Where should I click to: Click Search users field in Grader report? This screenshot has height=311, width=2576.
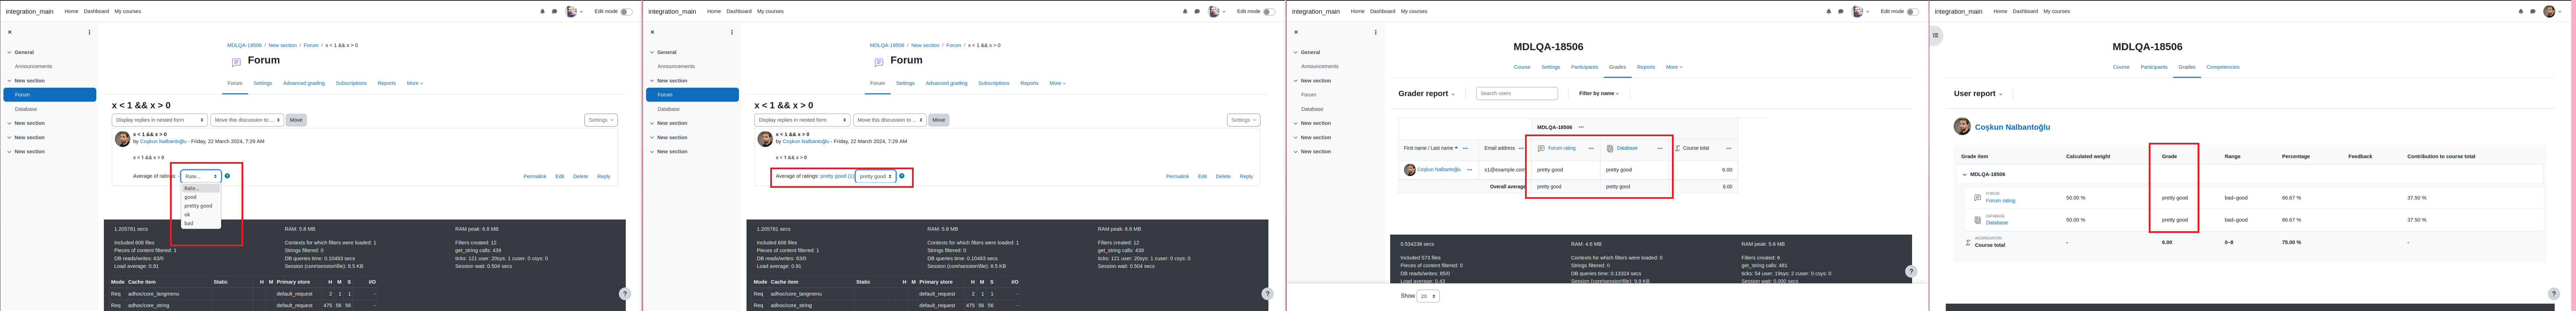click(x=1517, y=93)
